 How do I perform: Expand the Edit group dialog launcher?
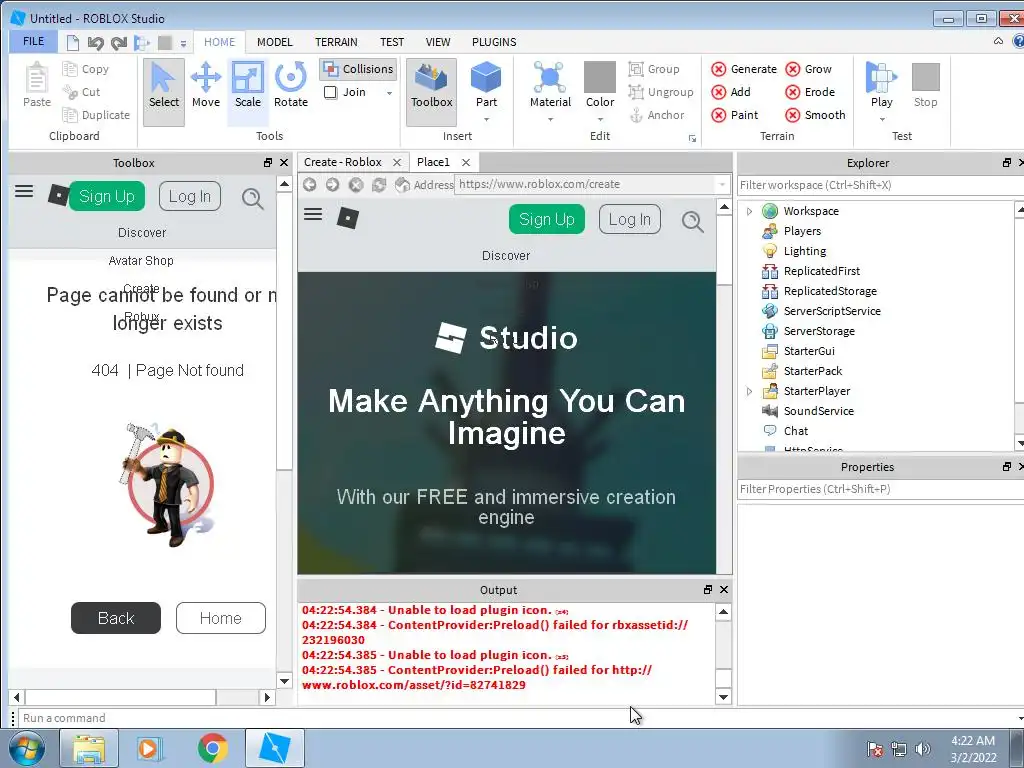coord(692,138)
